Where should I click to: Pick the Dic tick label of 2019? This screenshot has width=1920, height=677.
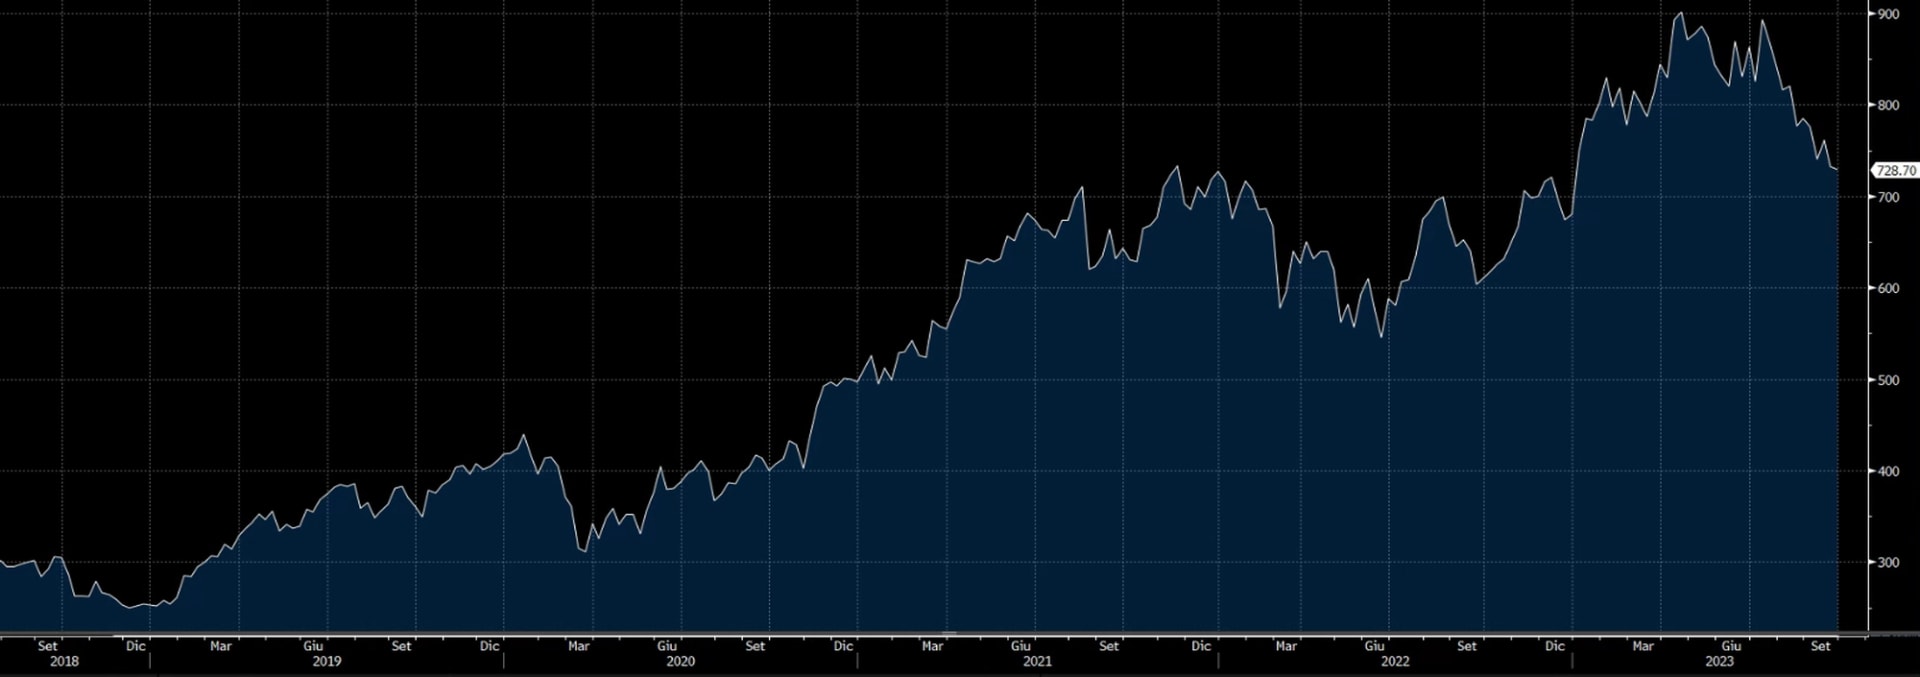(x=489, y=646)
